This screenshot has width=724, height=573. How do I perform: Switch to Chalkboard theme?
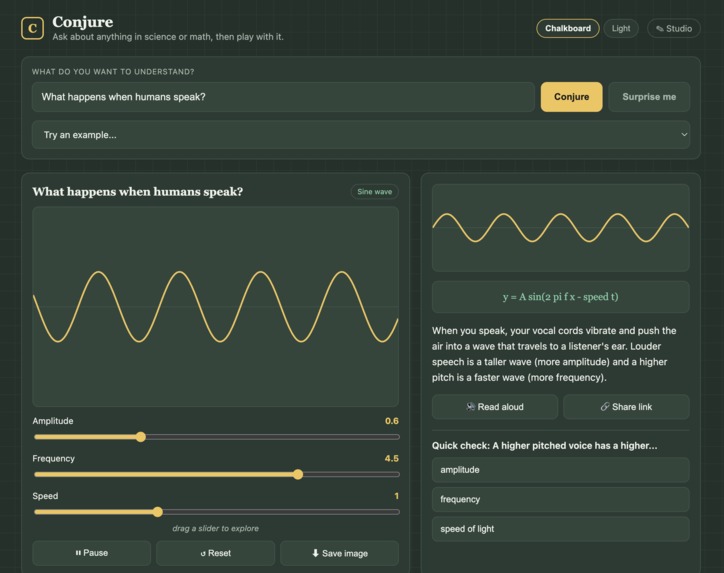567,28
